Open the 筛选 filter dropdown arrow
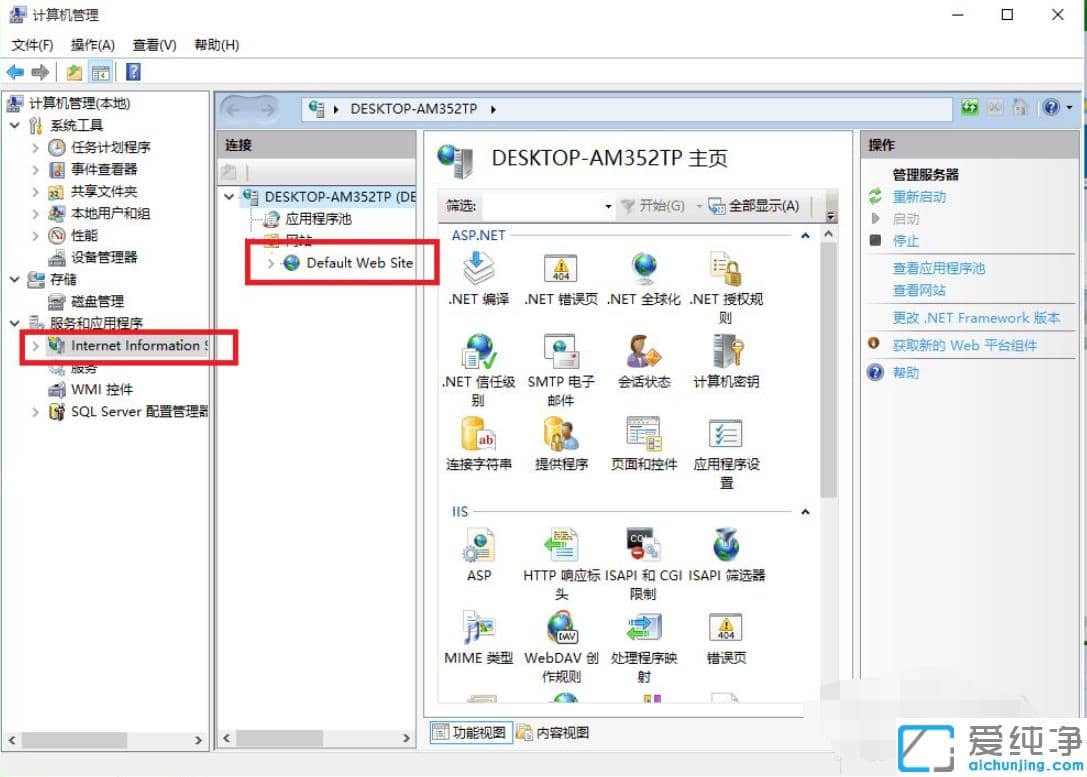 (x=609, y=206)
